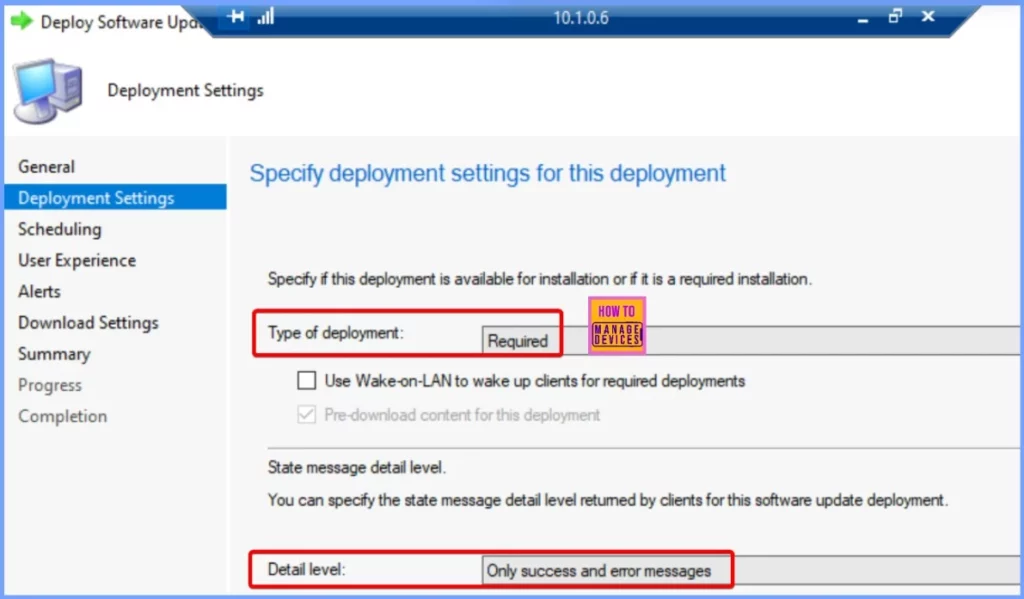
Task: Open the Download Settings wizard page
Action: coord(88,323)
